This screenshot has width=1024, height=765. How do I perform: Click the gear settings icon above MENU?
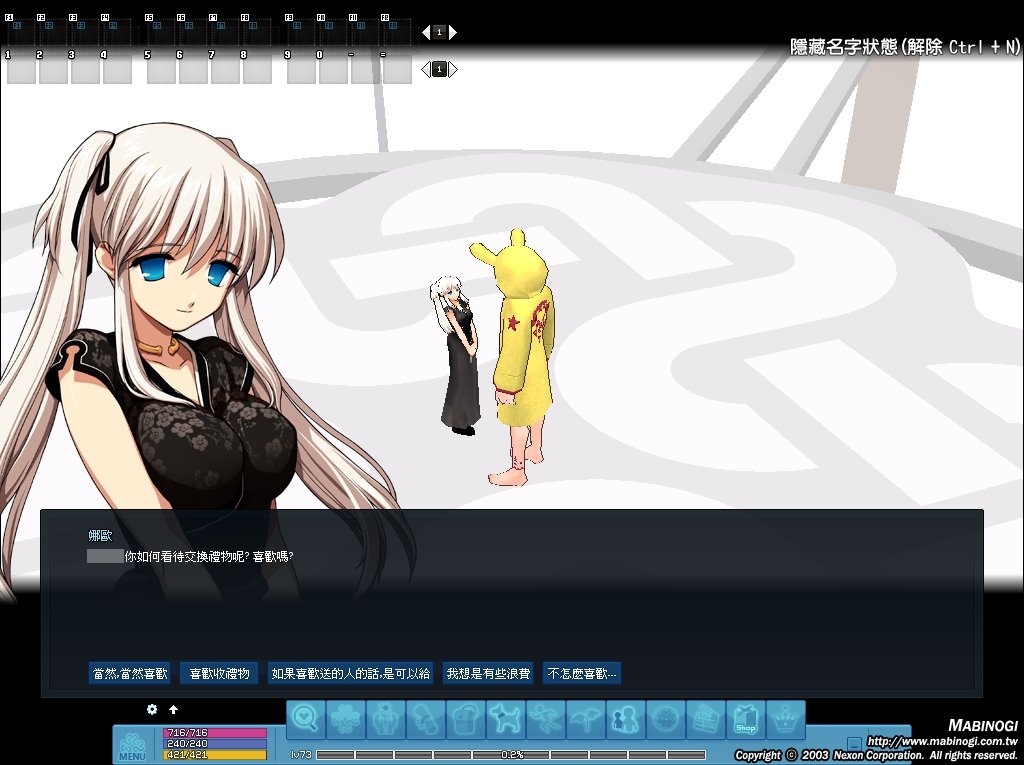[x=152, y=709]
